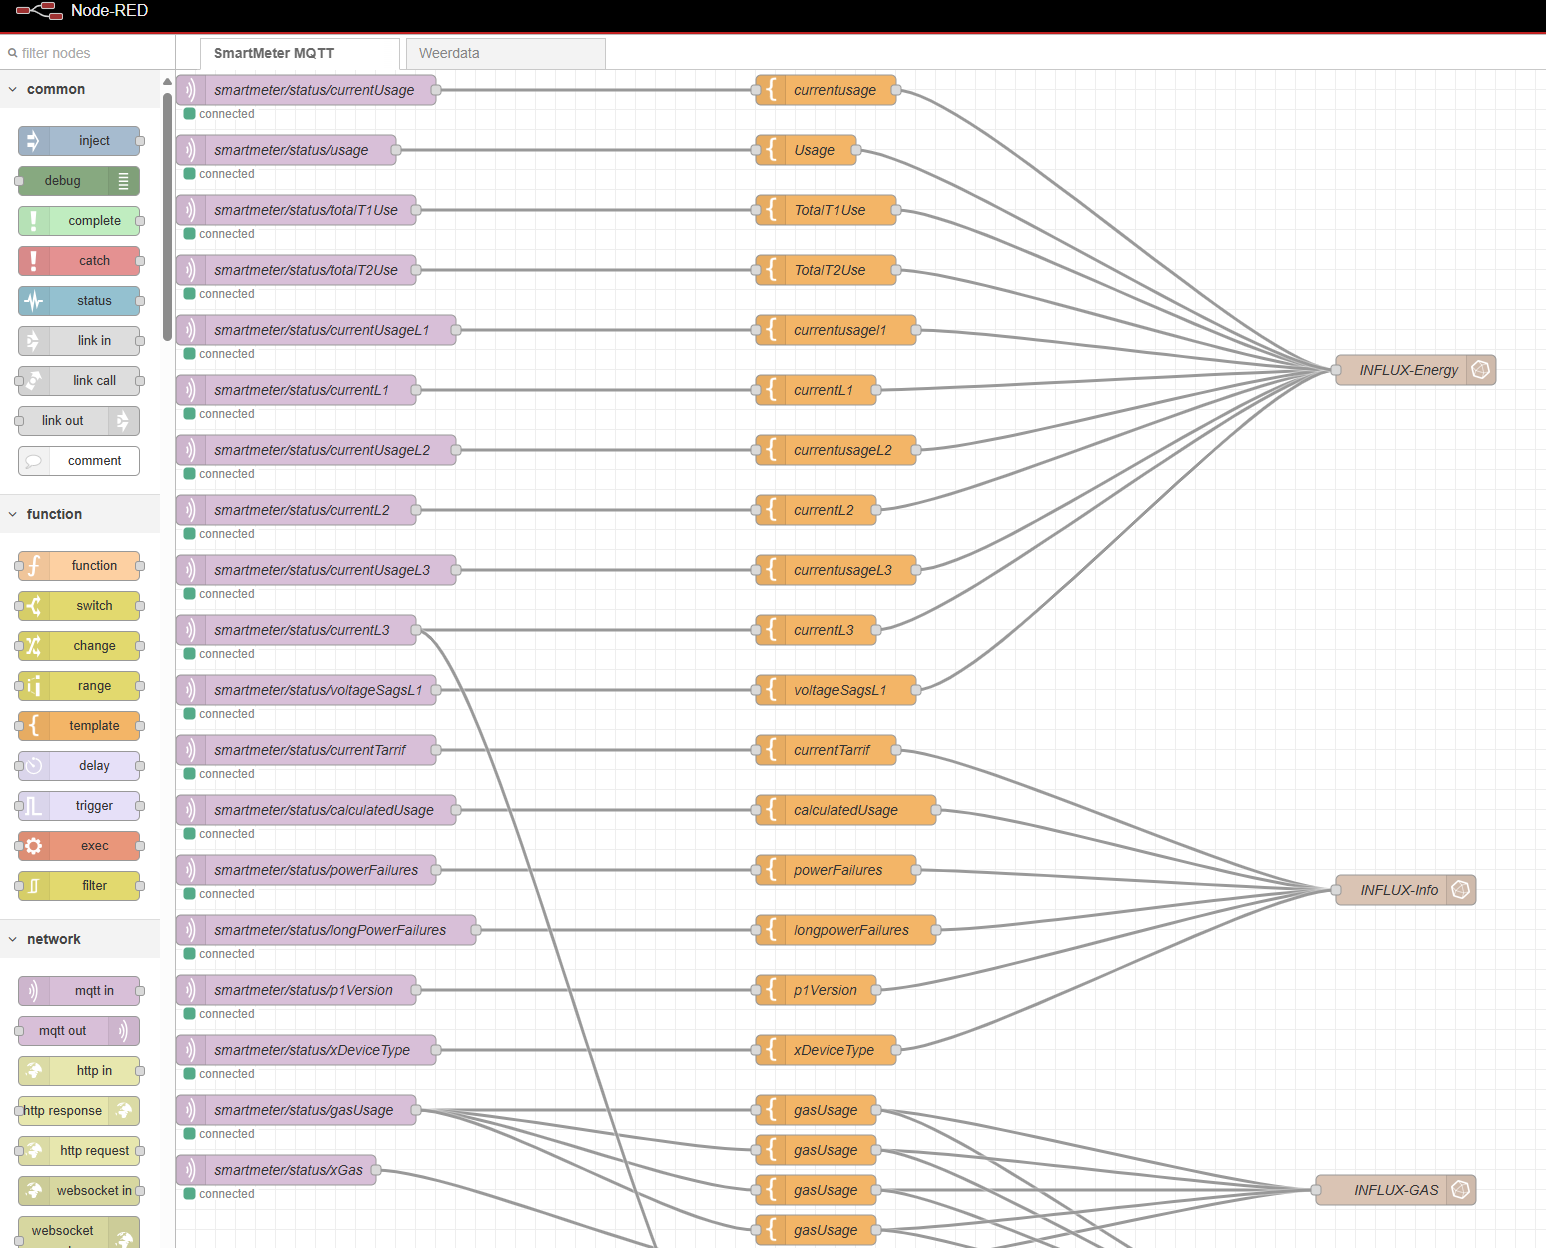
Task: Select the currentusageL2 template node
Action: click(x=836, y=450)
